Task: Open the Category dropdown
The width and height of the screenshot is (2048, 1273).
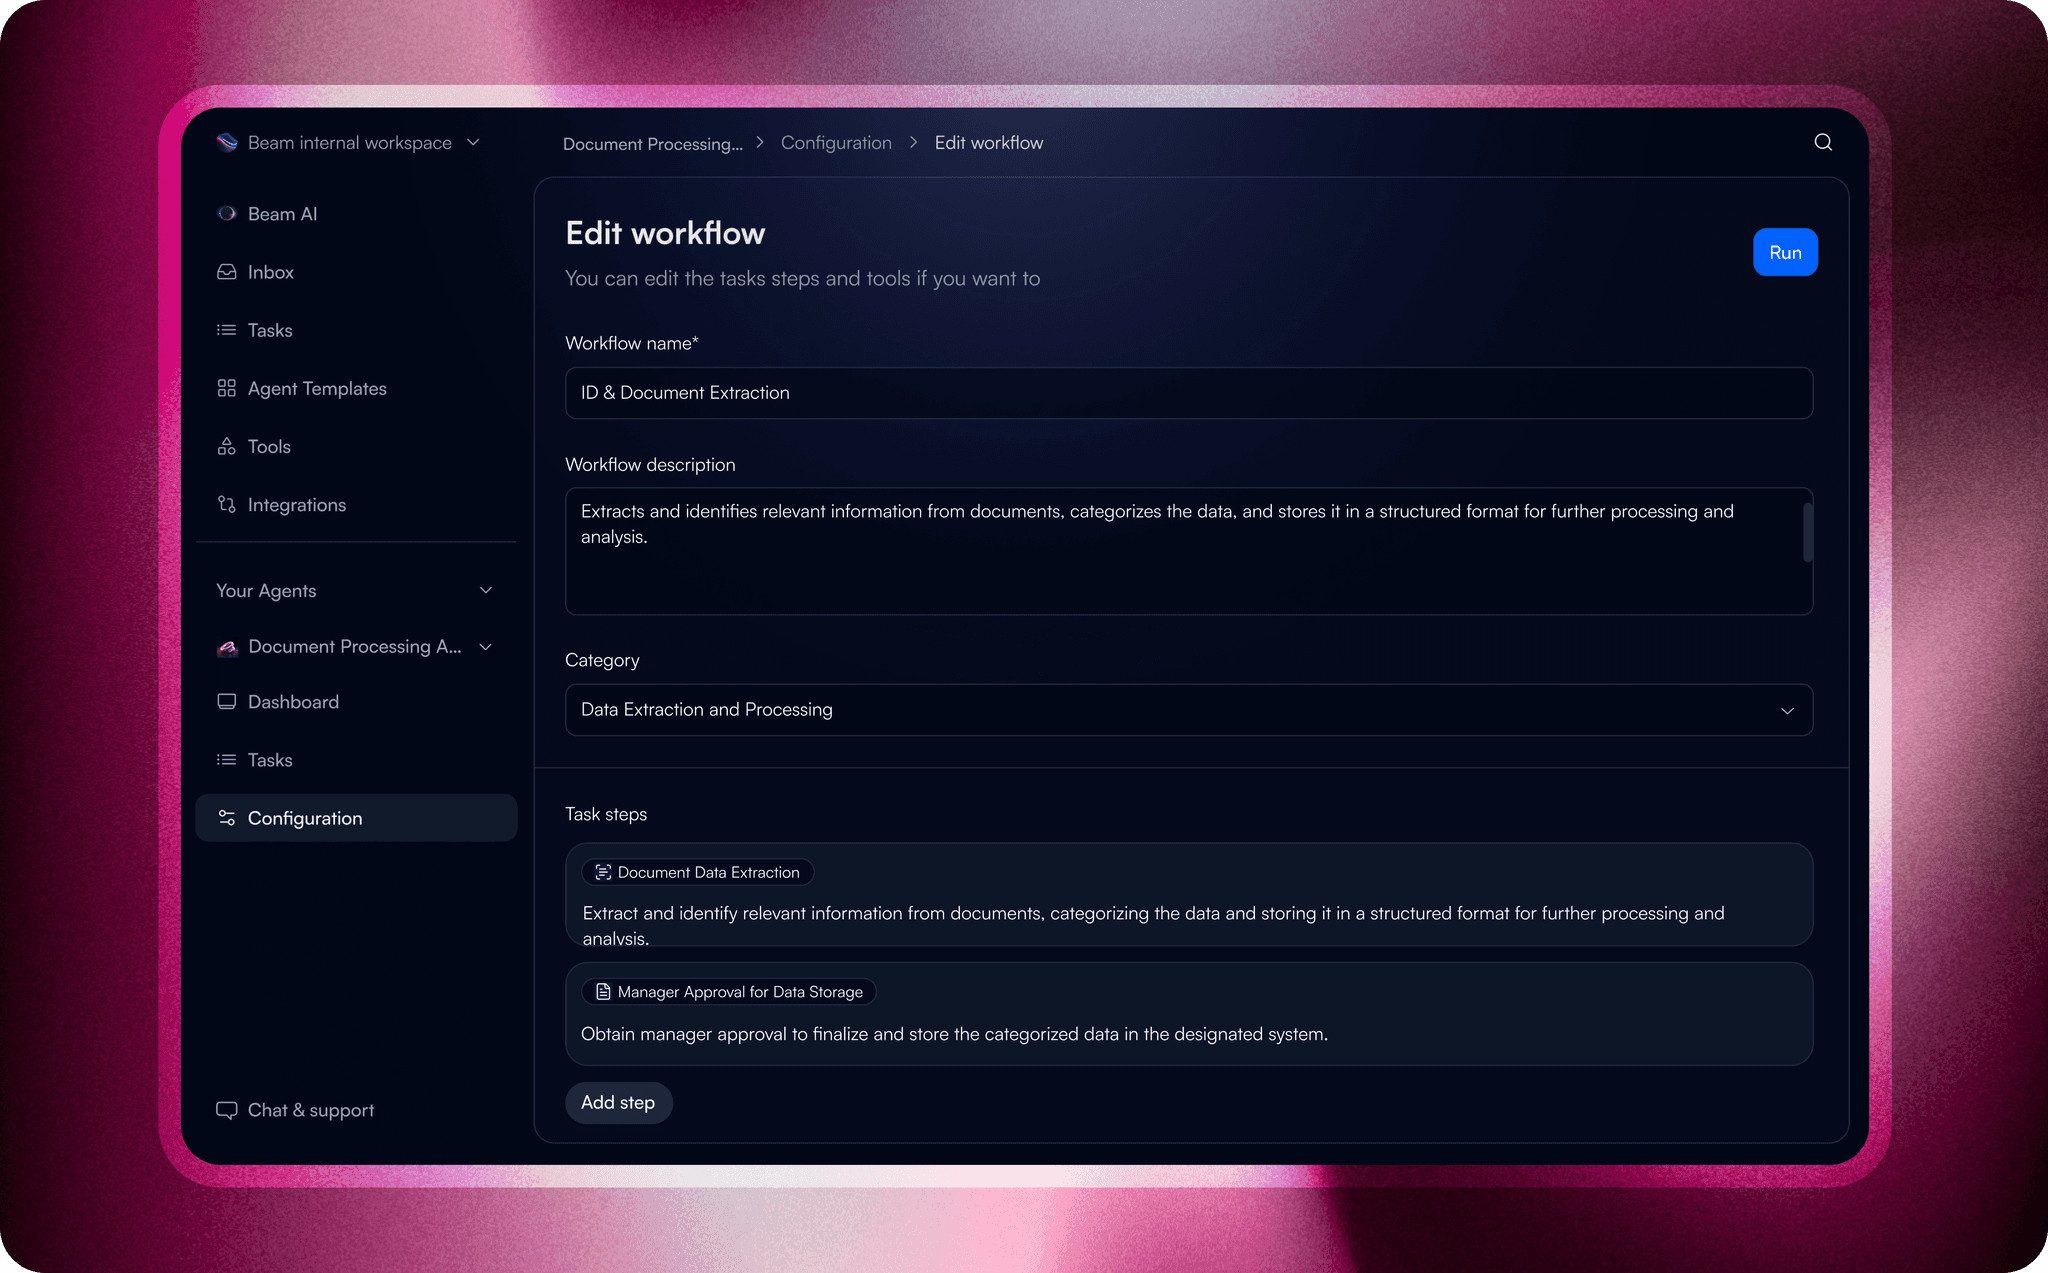Action: pyautogui.click(x=1788, y=710)
